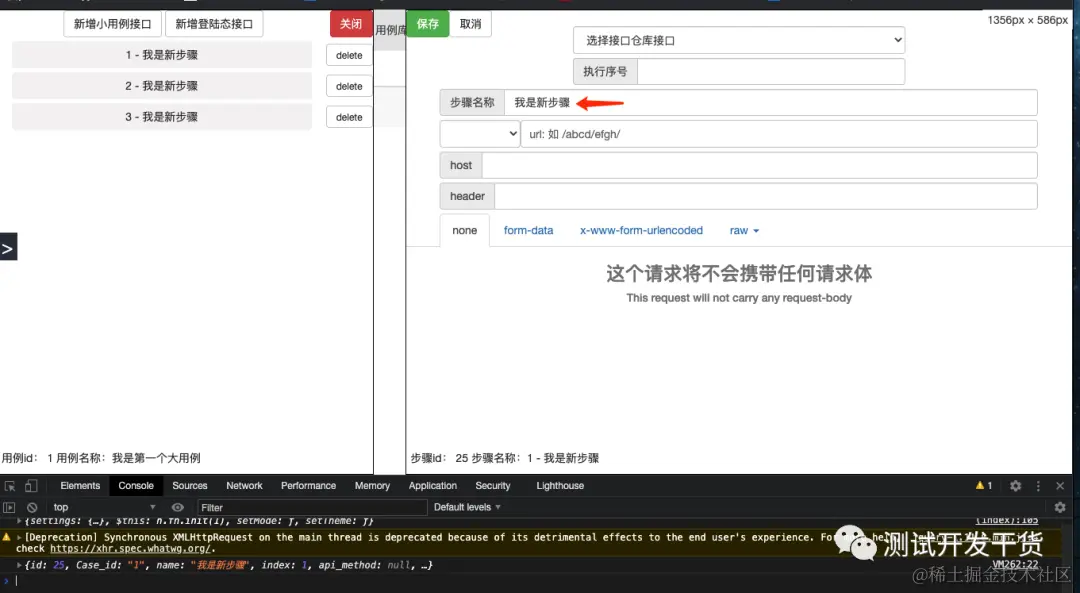Open the request method dropdown beside the URL field

(x=480, y=133)
